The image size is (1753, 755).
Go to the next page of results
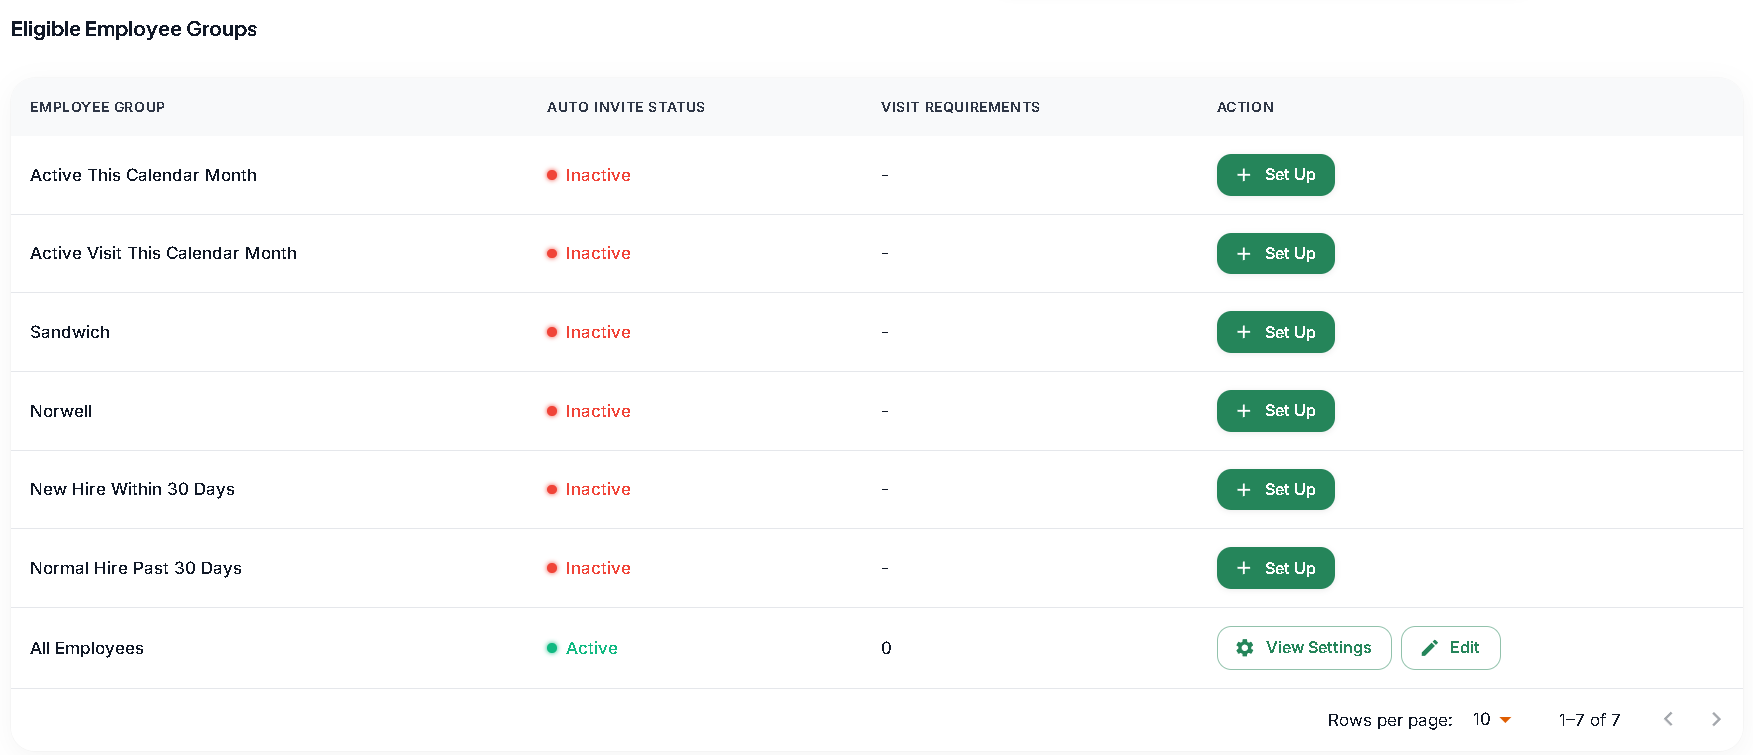click(1716, 719)
